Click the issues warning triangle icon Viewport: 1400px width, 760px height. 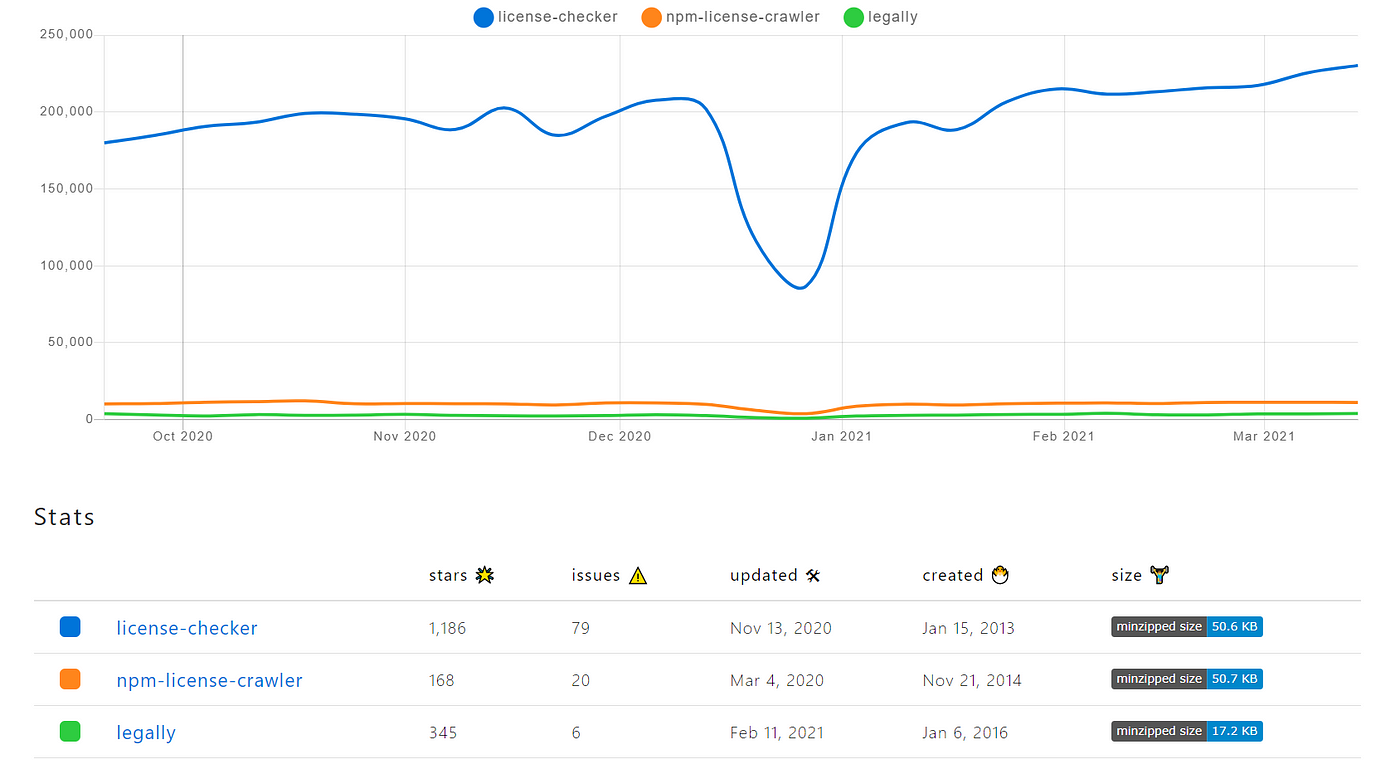pyautogui.click(x=637, y=575)
